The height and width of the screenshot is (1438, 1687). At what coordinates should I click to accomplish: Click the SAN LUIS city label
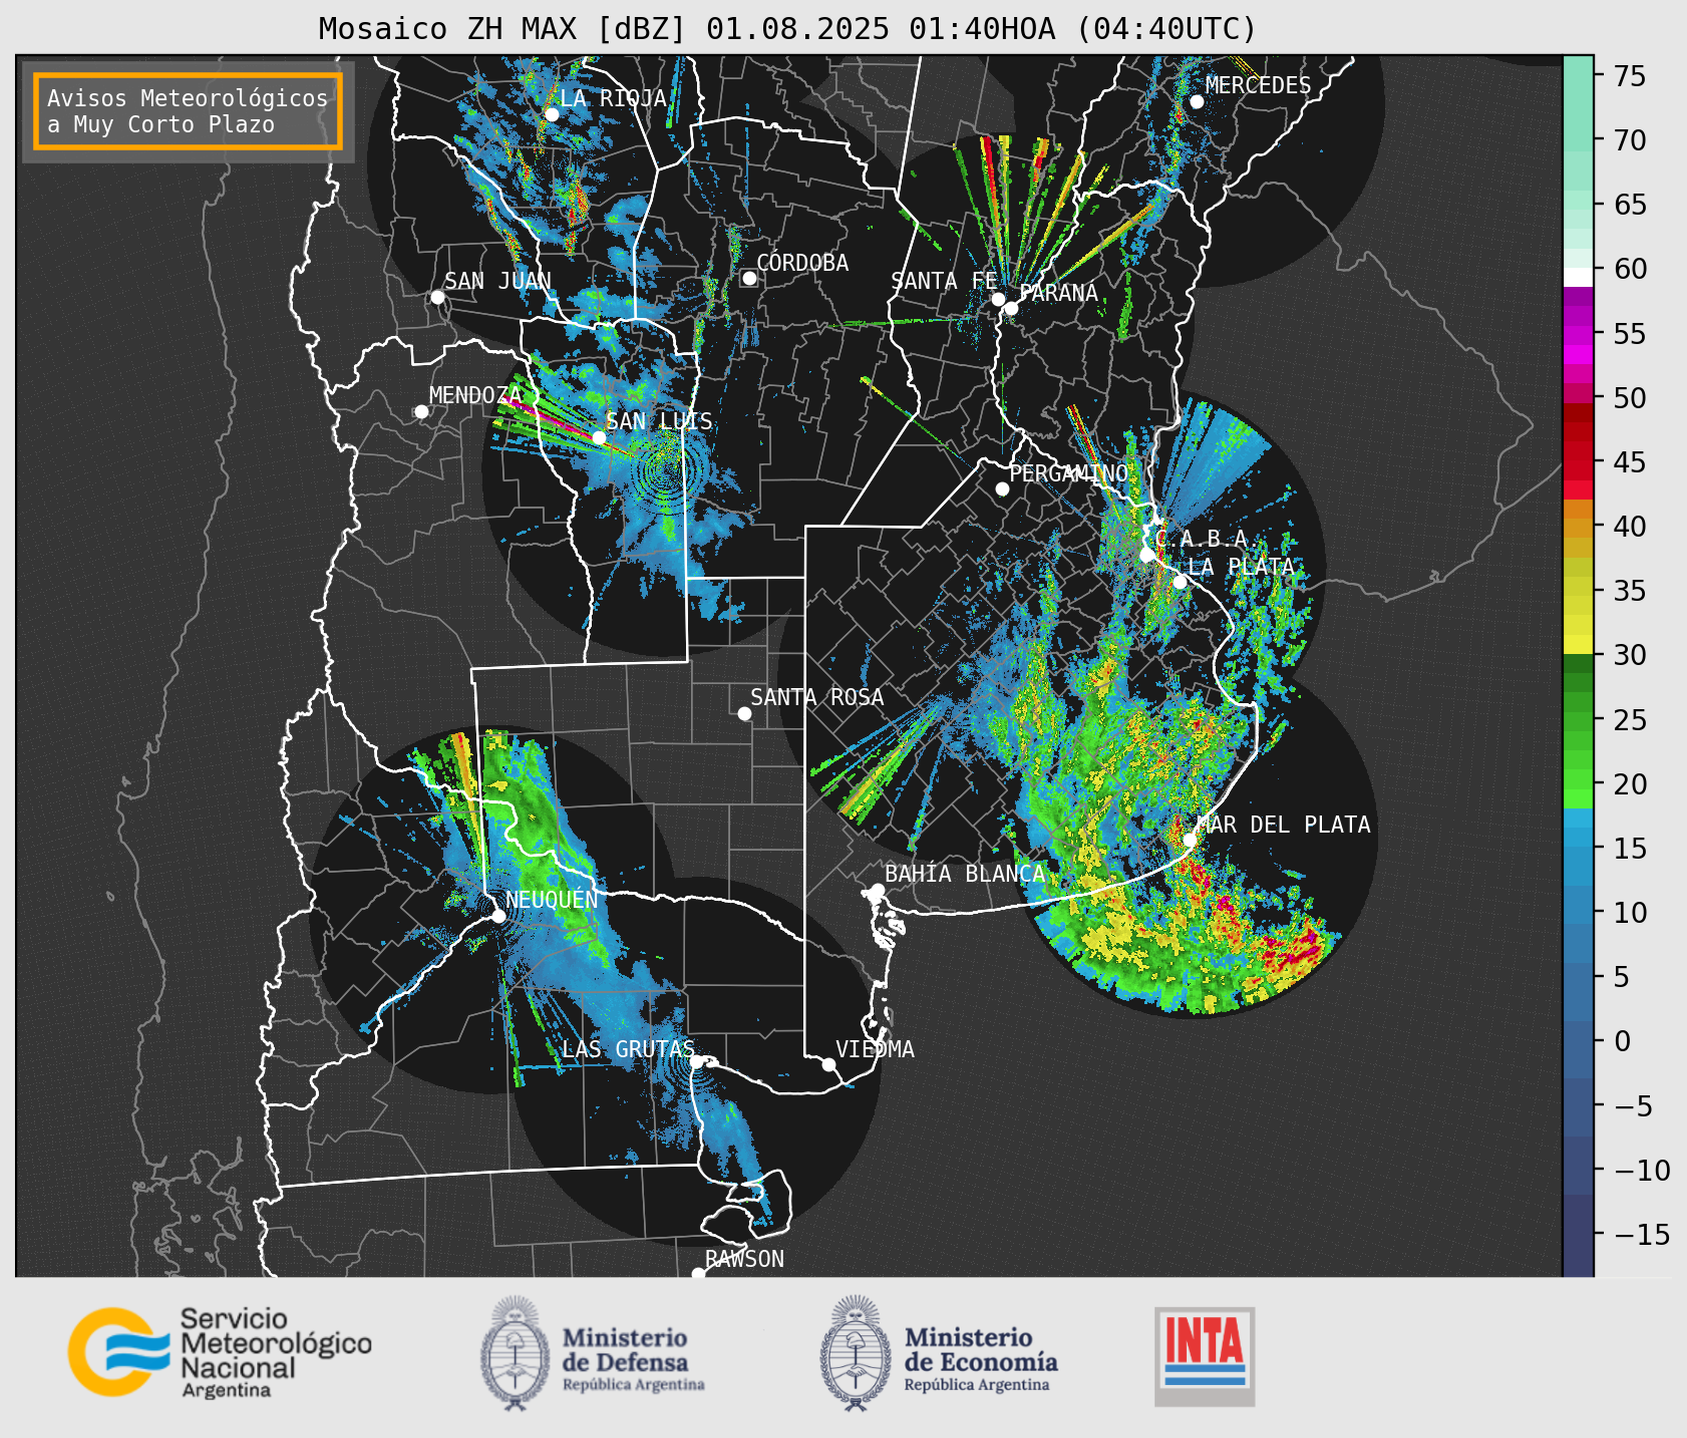tap(659, 421)
